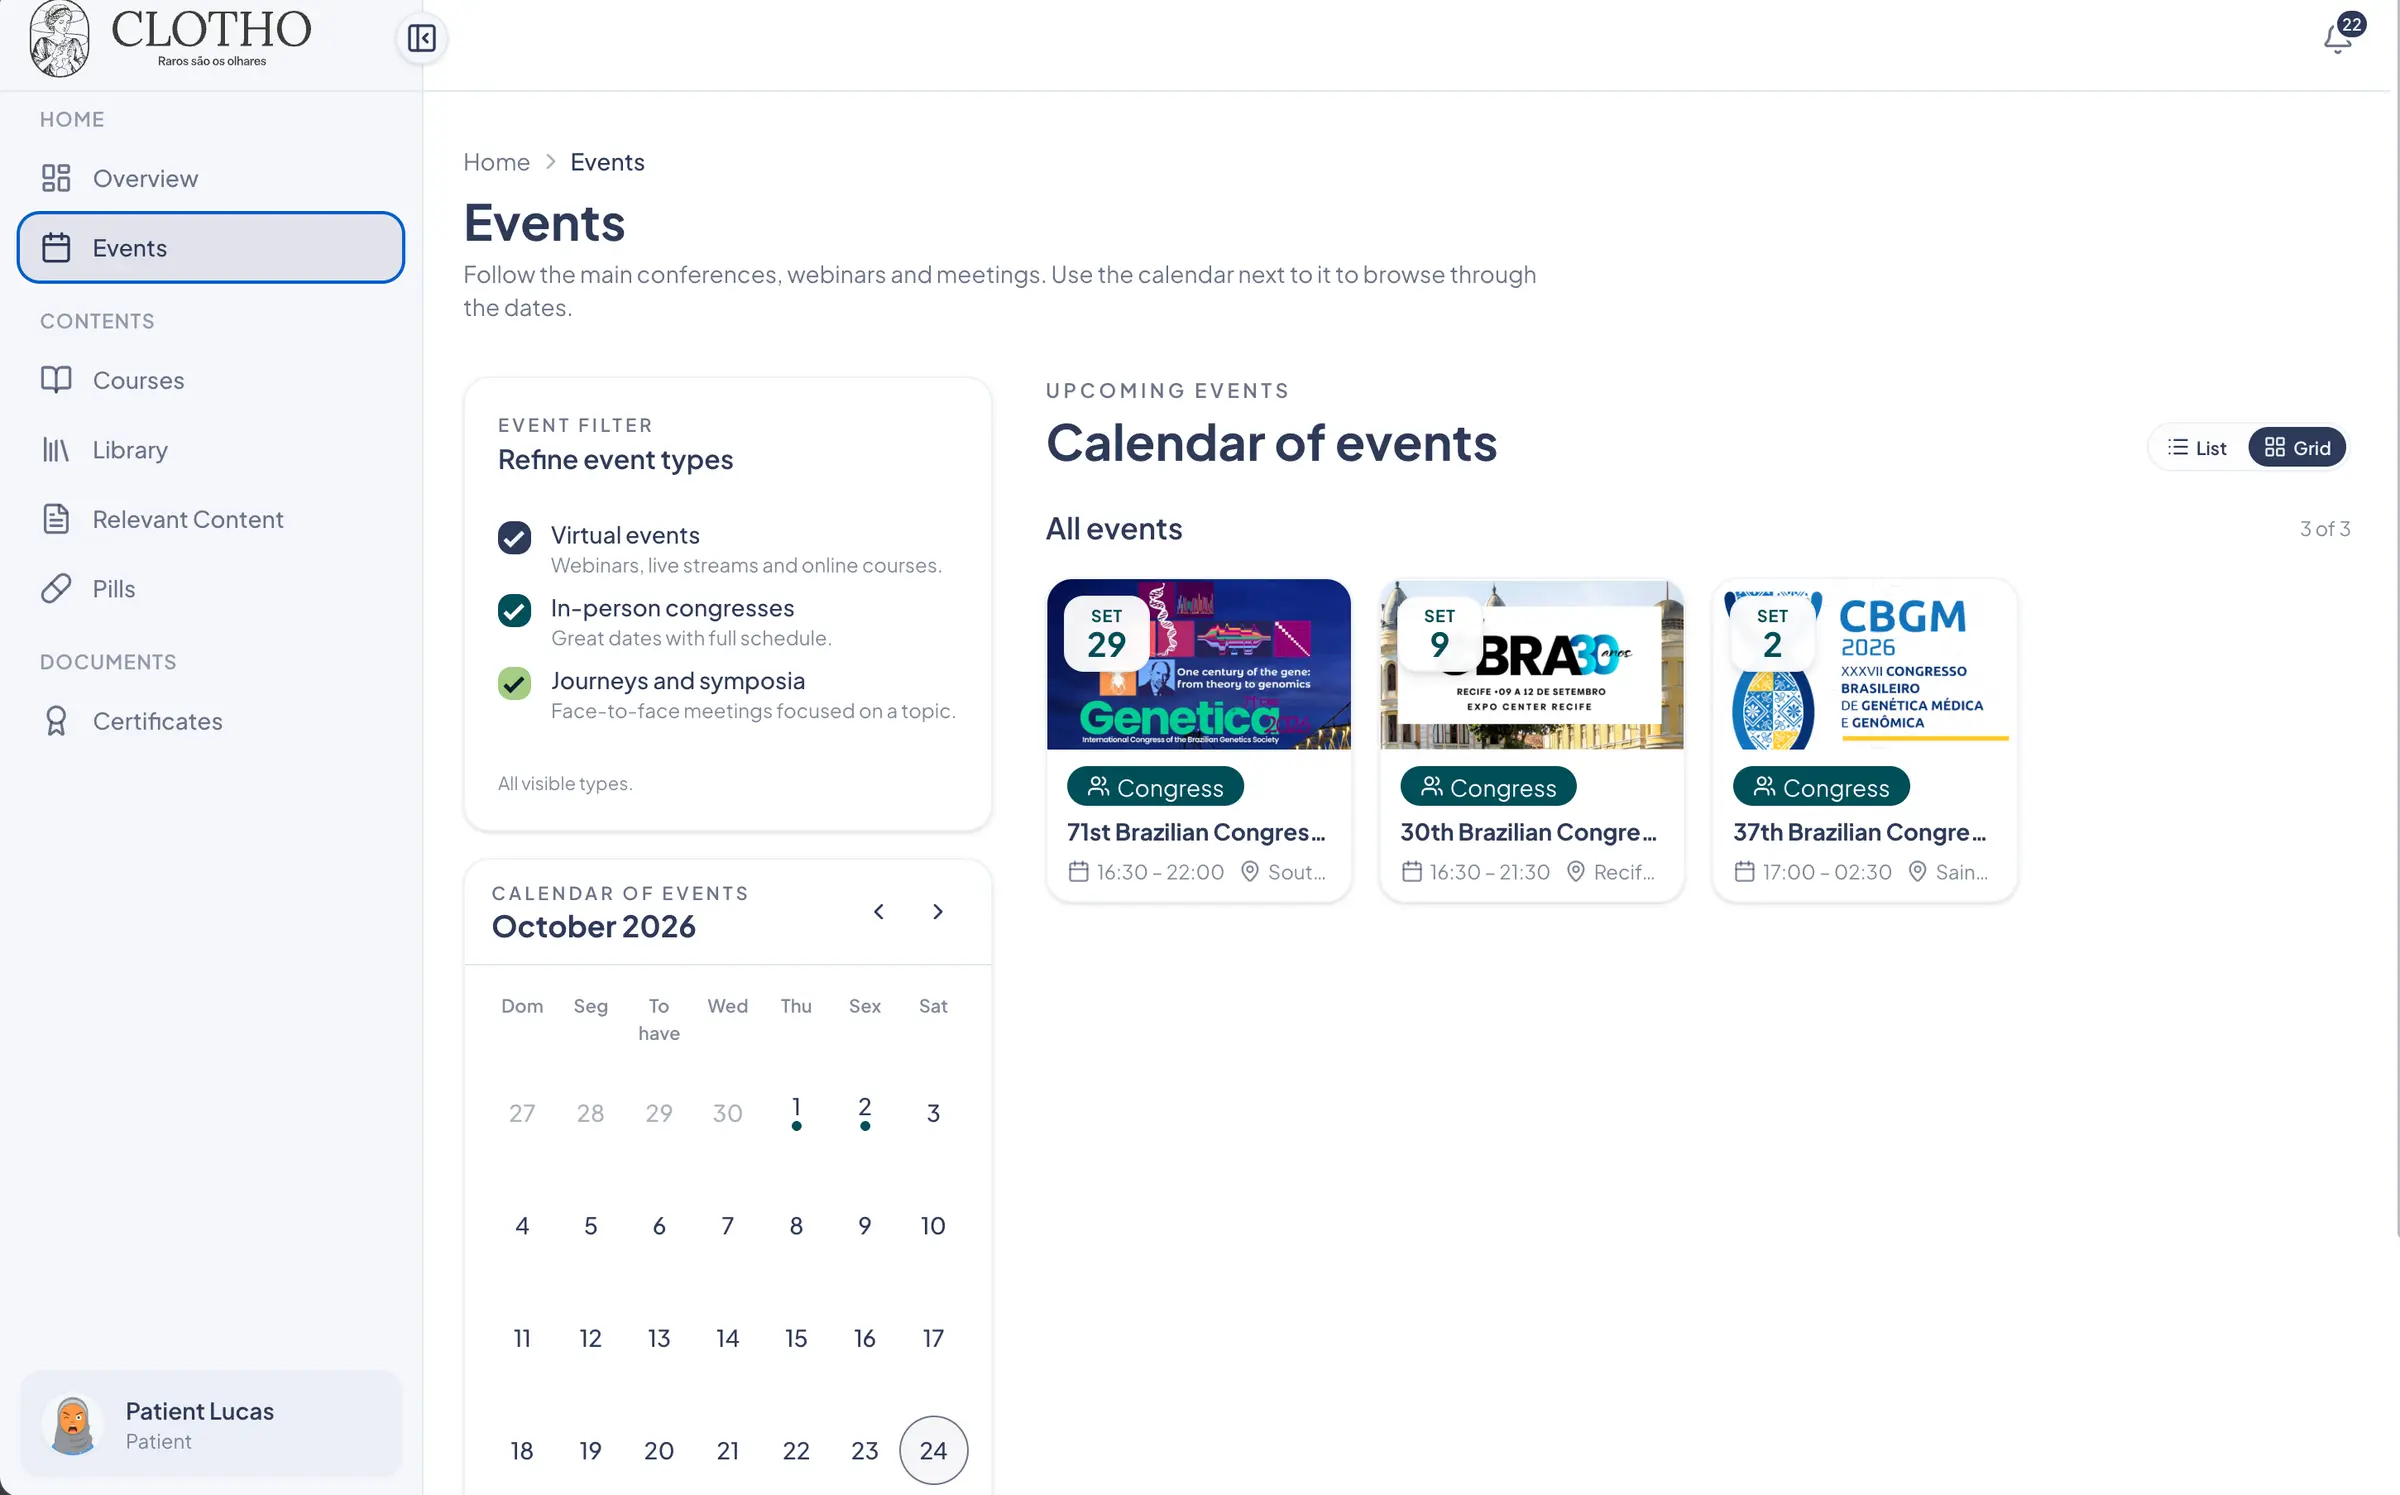2400x1495 pixels.
Task: Select October 3 in the calendar
Action: point(933,1112)
